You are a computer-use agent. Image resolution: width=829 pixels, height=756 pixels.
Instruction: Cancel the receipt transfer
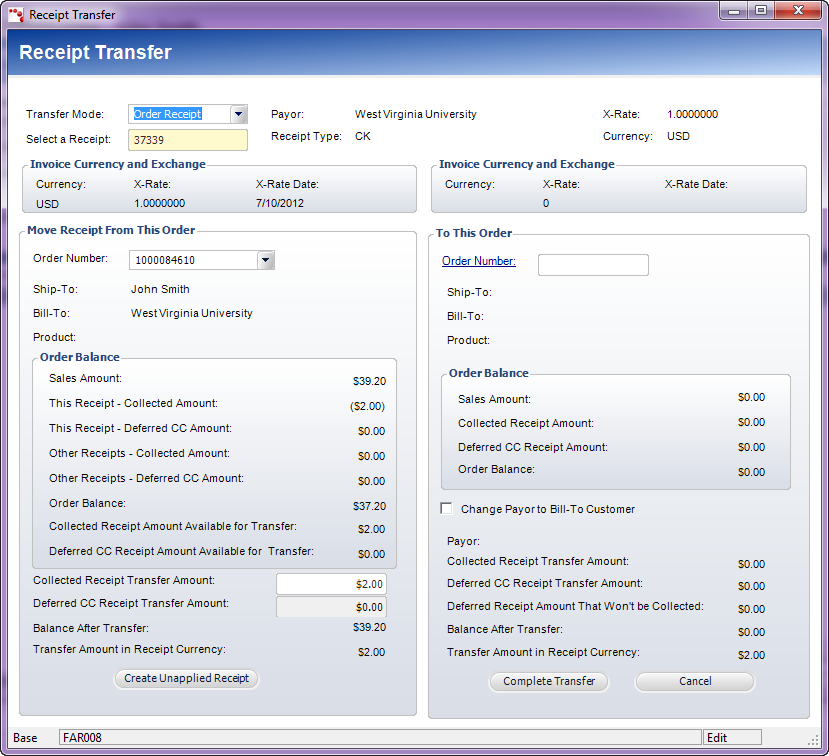pos(695,682)
